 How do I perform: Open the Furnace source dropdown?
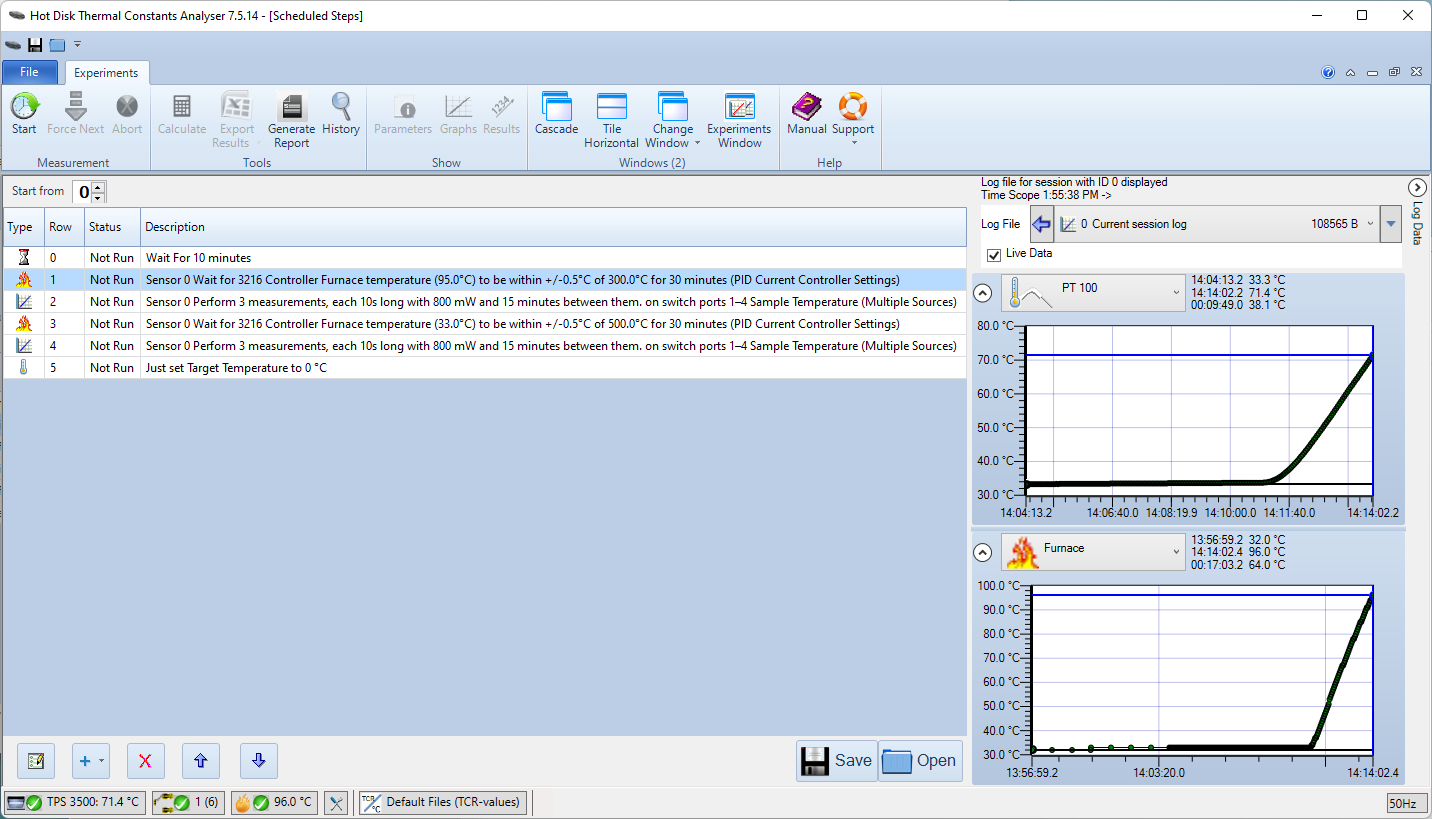[x=1094, y=552]
